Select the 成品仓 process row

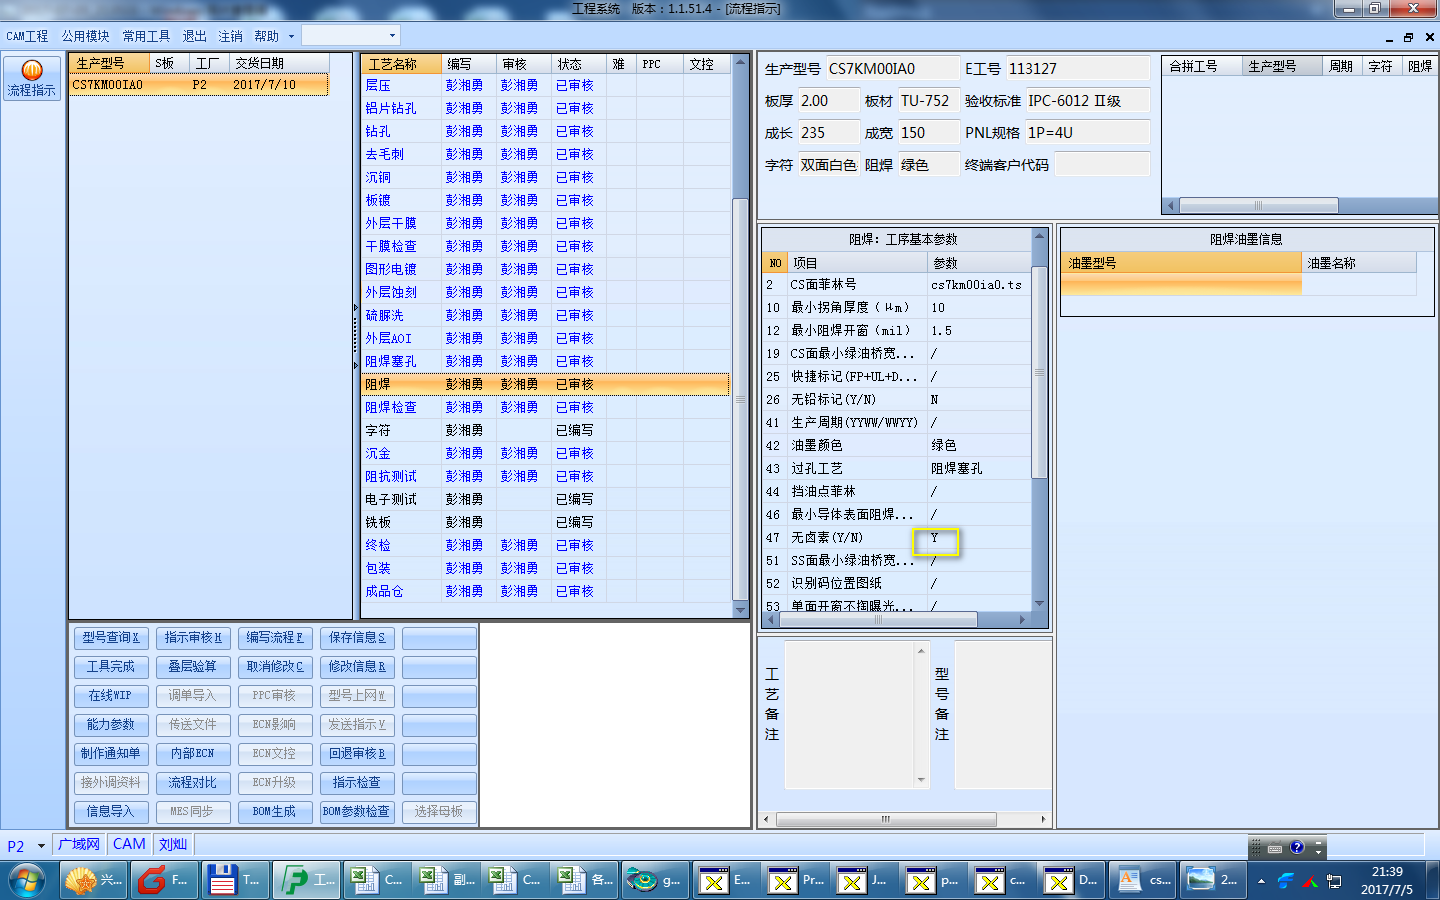coord(546,591)
